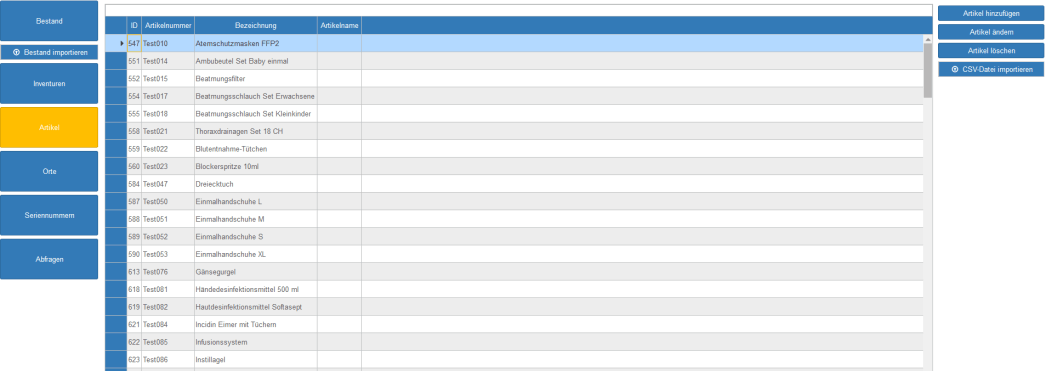Click article number Test047
Screen dimensions: 1046x371
pyautogui.click(x=168, y=183)
